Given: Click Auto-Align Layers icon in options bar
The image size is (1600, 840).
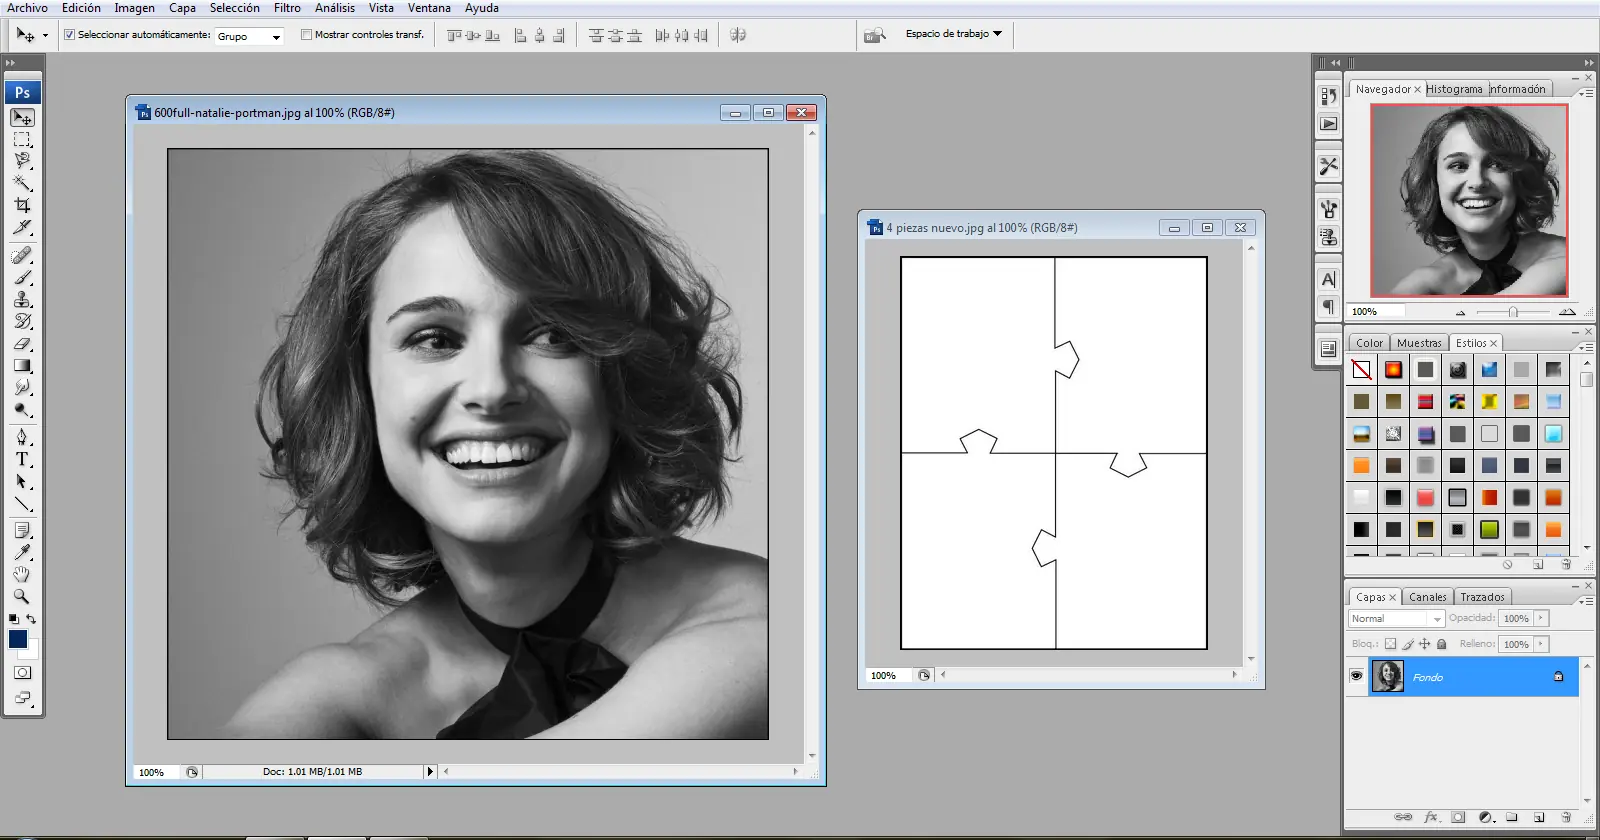Looking at the screenshot, I should click(738, 35).
